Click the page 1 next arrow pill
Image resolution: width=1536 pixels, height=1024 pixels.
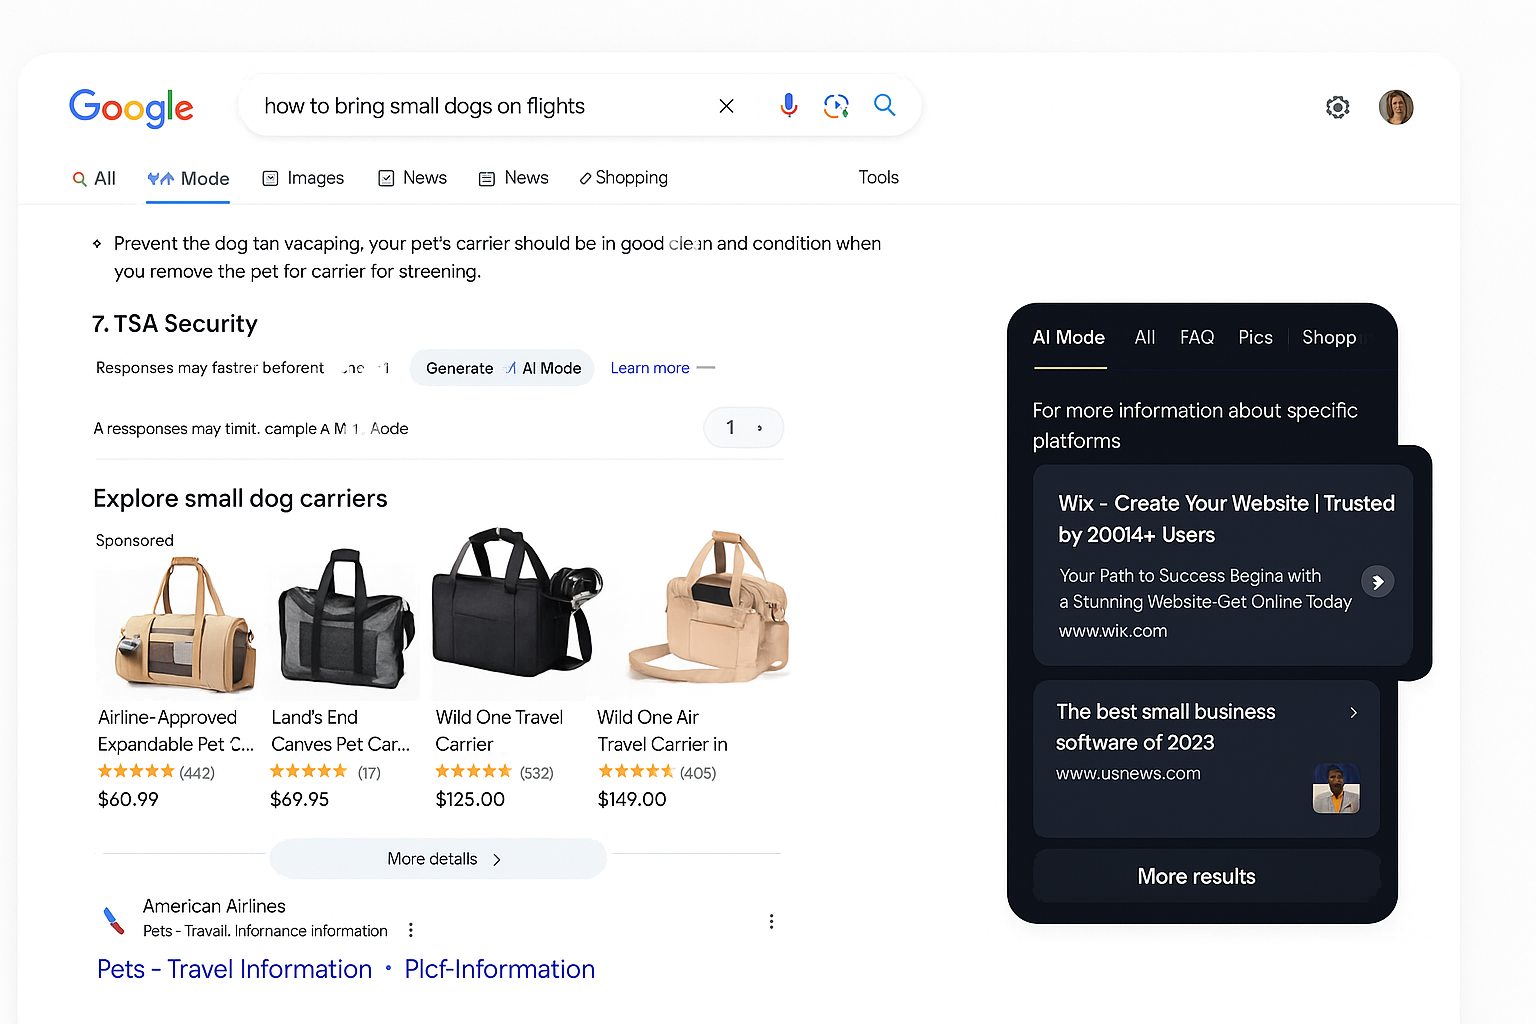[743, 428]
